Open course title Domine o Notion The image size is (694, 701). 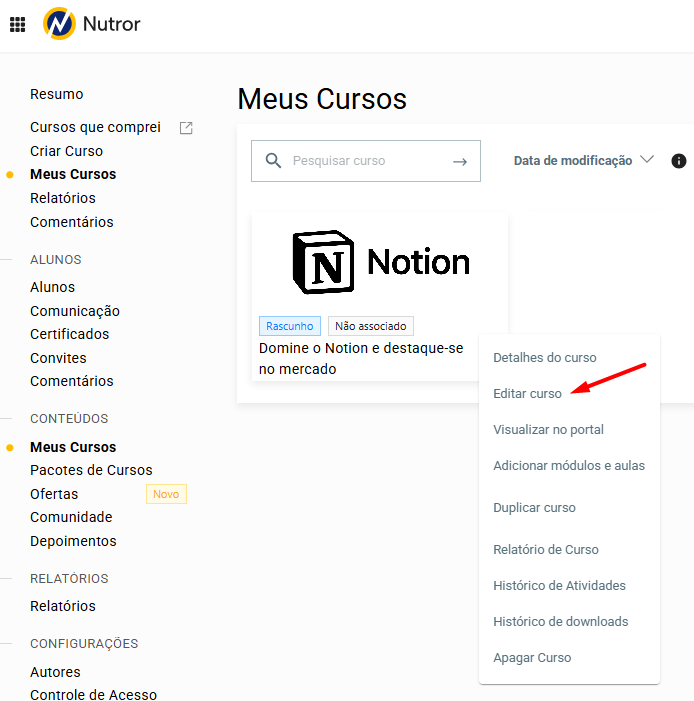click(361, 359)
